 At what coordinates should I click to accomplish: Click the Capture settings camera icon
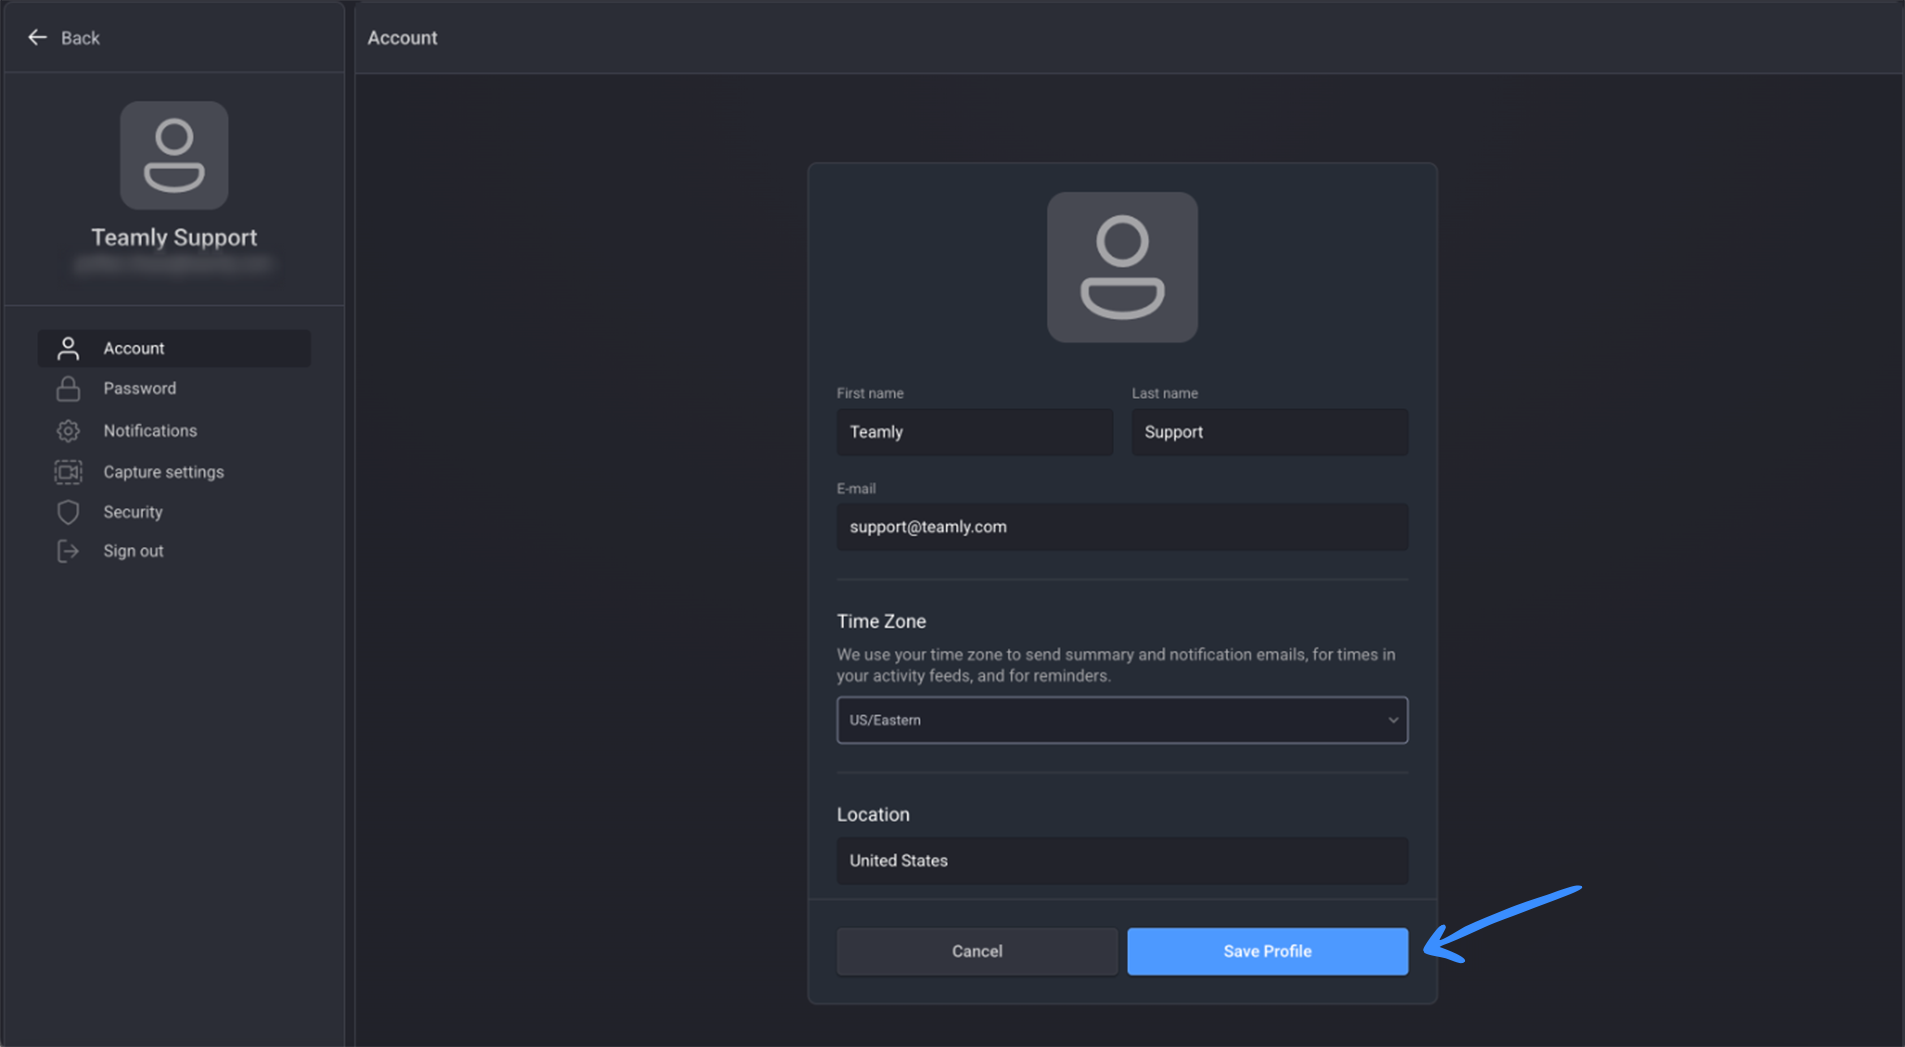point(68,472)
